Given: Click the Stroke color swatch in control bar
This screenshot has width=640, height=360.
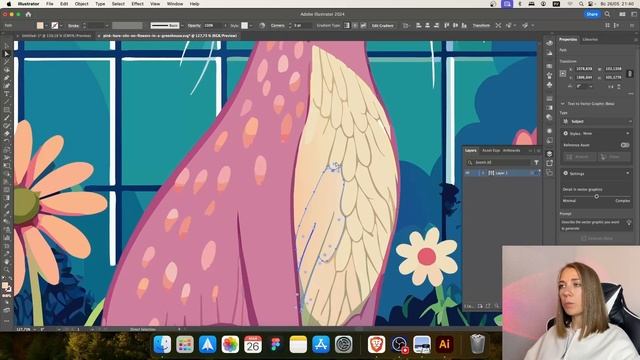Looking at the screenshot, I should (55, 25).
